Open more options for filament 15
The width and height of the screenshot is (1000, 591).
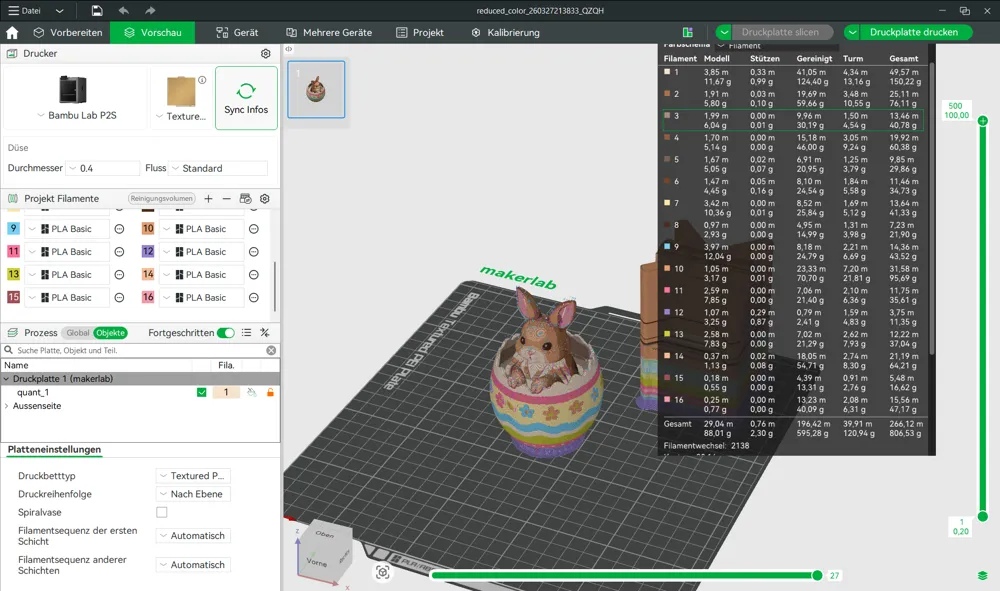[x=119, y=298]
